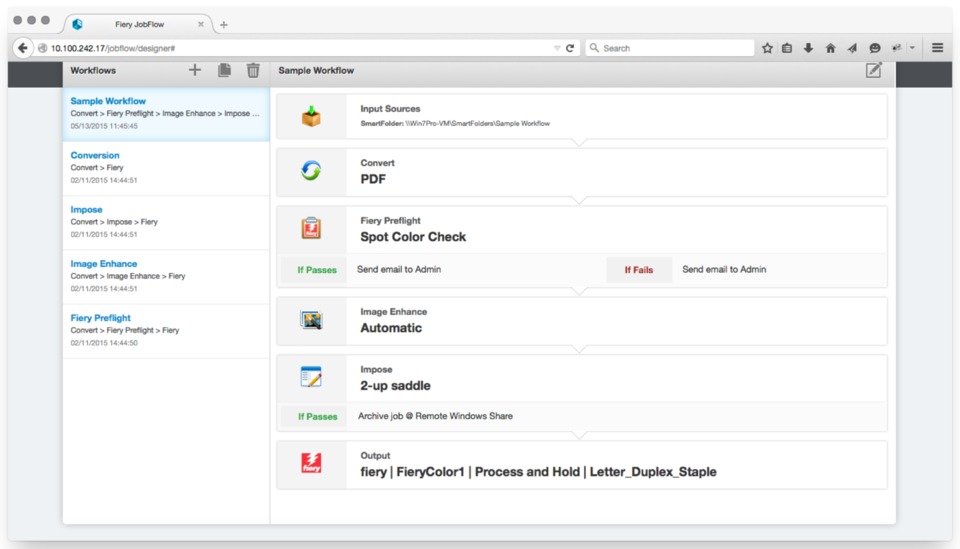The width and height of the screenshot is (960, 549).
Task: Click Archive job @ Remote Windows Share
Action: tap(435, 416)
